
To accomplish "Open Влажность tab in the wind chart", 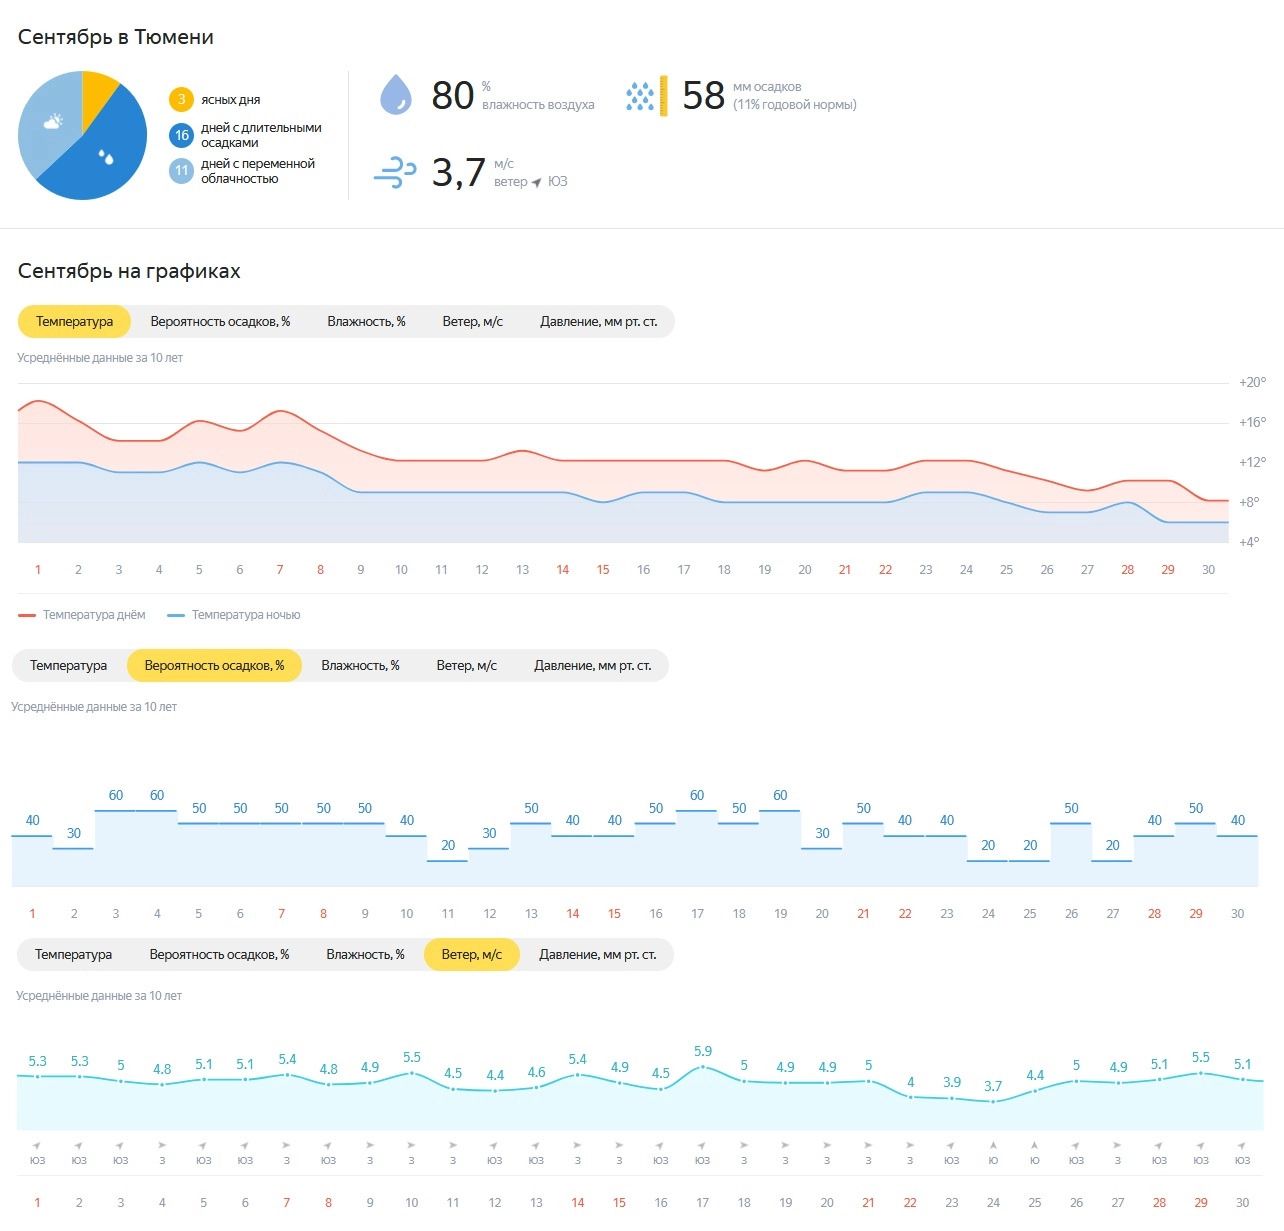I will pos(365,955).
